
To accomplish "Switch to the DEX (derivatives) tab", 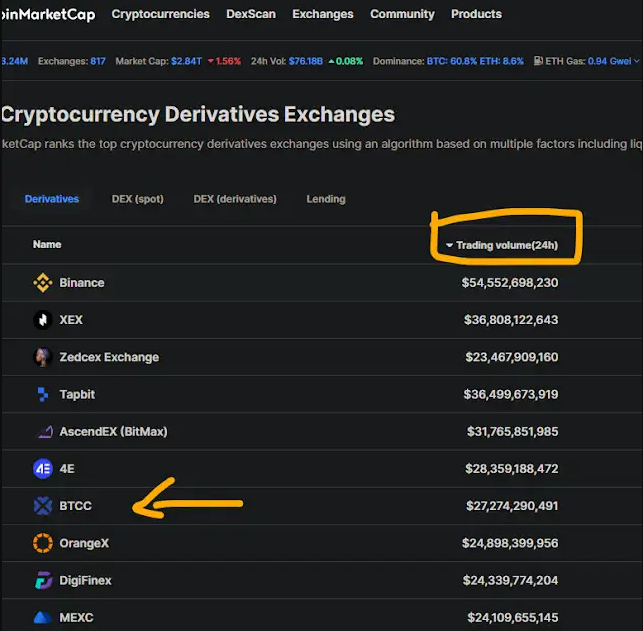I will tap(235, 199).
